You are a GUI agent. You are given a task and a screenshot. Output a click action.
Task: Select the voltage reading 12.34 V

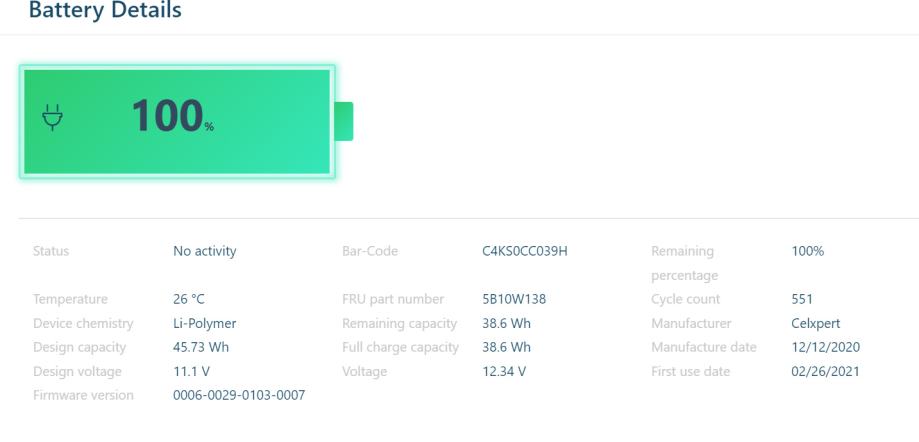pos(504,371)
